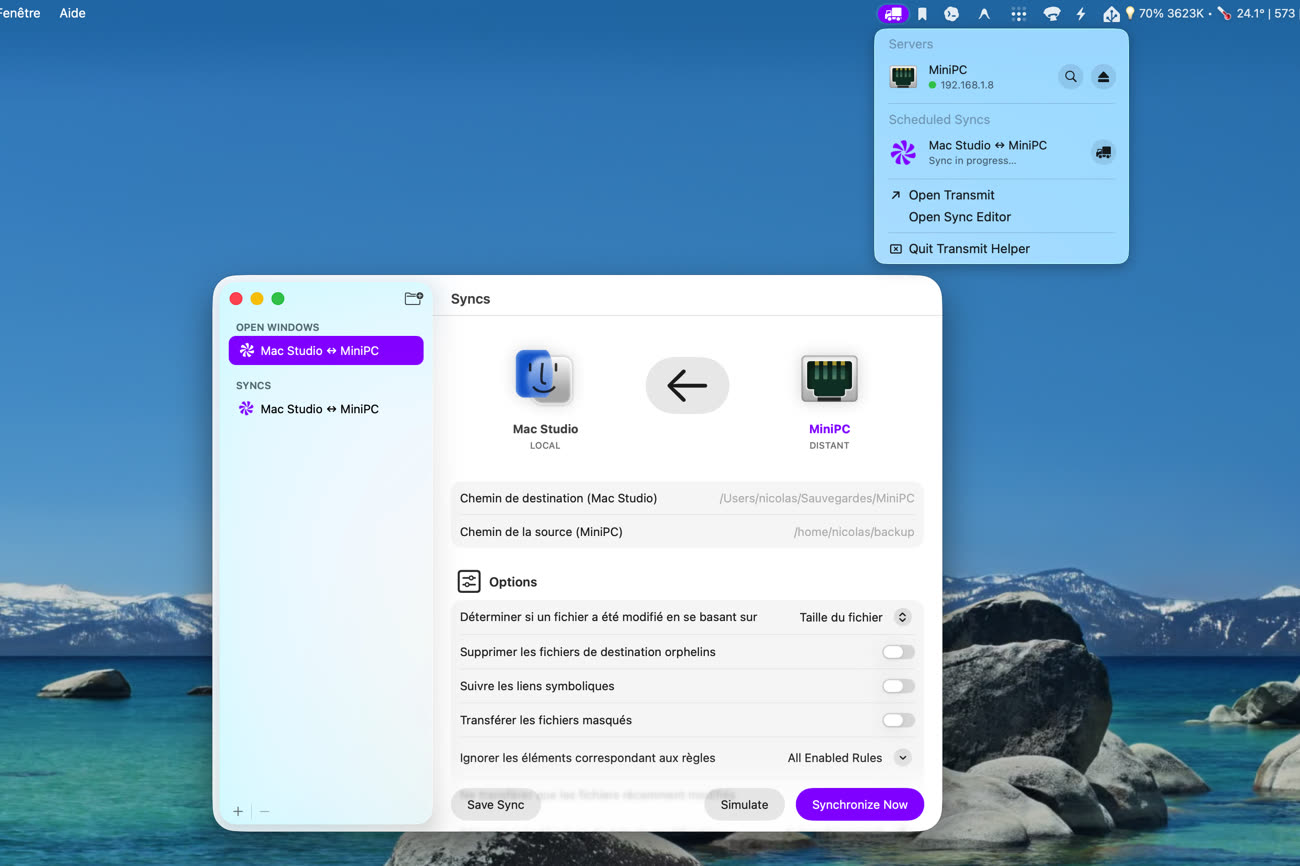This screenshot has width=1300, height=866.
Task: Click the 'Chemin de destination (Mac Studio)' label
Action: tap(558, 498)
